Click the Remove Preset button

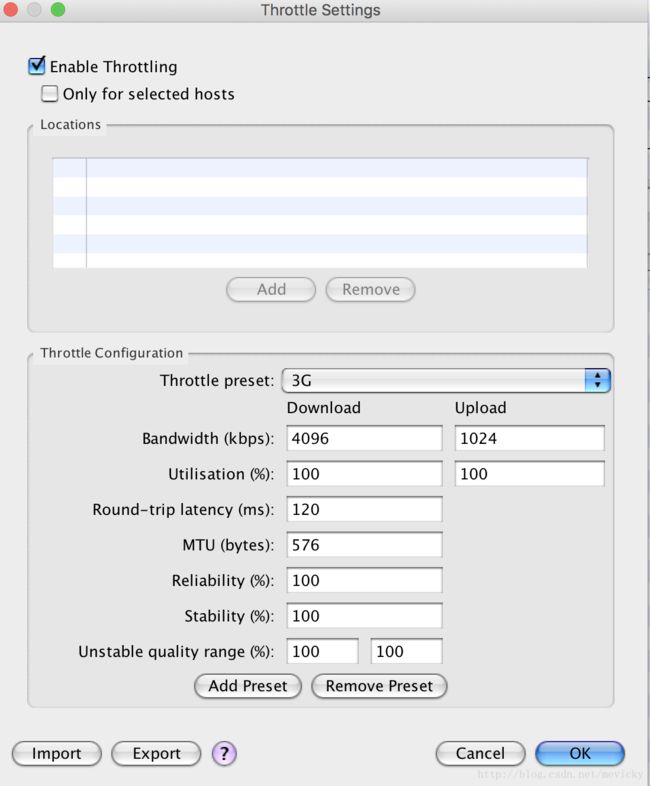pos(379,686)
